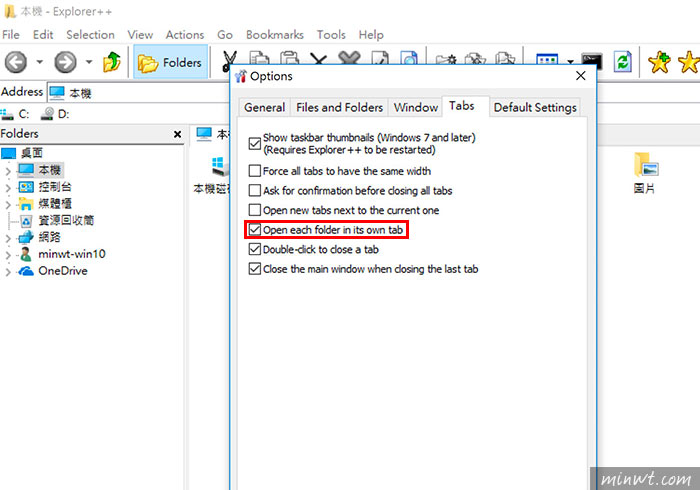
Task: Uncheck Show taskbar thumbnails option
Action: [x=254, y=144]
